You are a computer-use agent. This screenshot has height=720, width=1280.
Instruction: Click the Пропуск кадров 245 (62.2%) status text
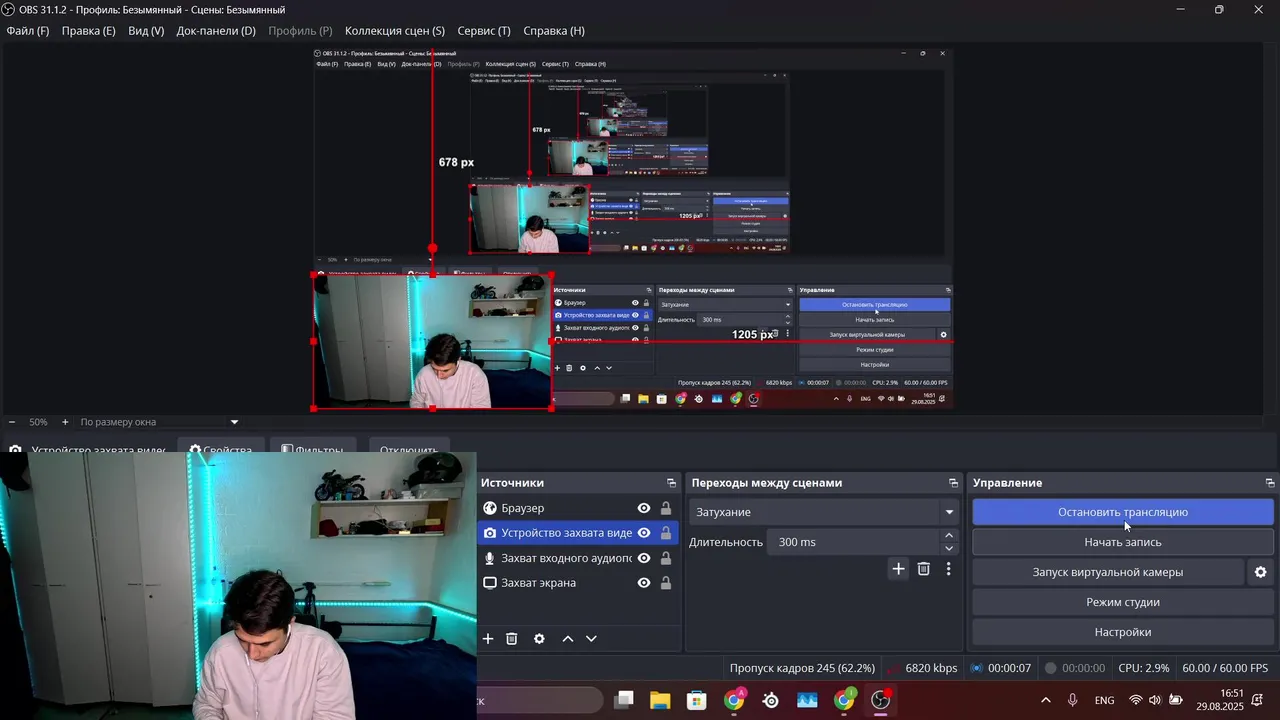pyautogui.click(x=802, y=668)
